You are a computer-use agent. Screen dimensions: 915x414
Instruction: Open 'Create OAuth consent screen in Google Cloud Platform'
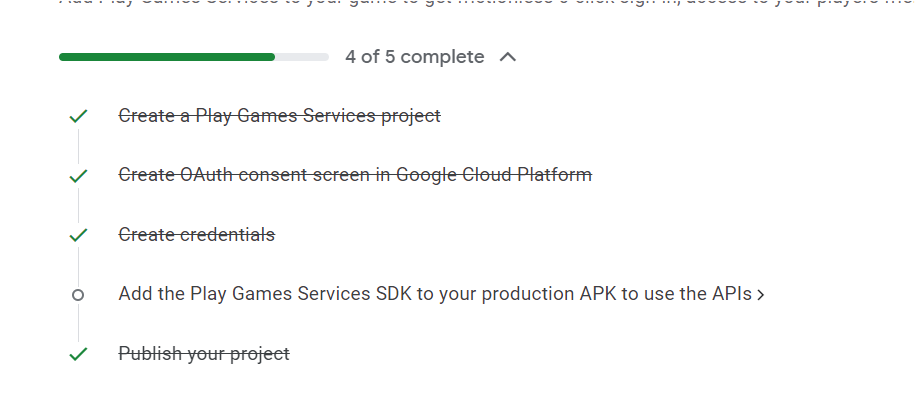[x=355, y=175]
